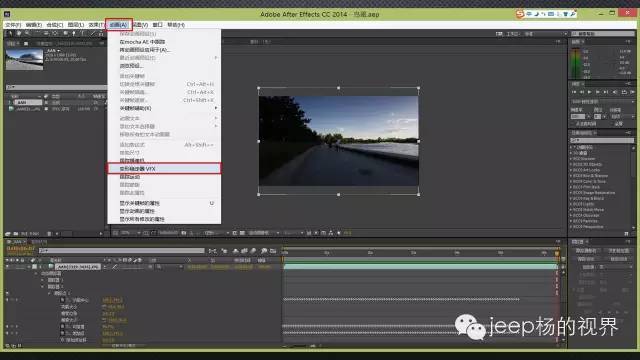Select the arrow Selection tool in toolbar

tap(10, 33)
